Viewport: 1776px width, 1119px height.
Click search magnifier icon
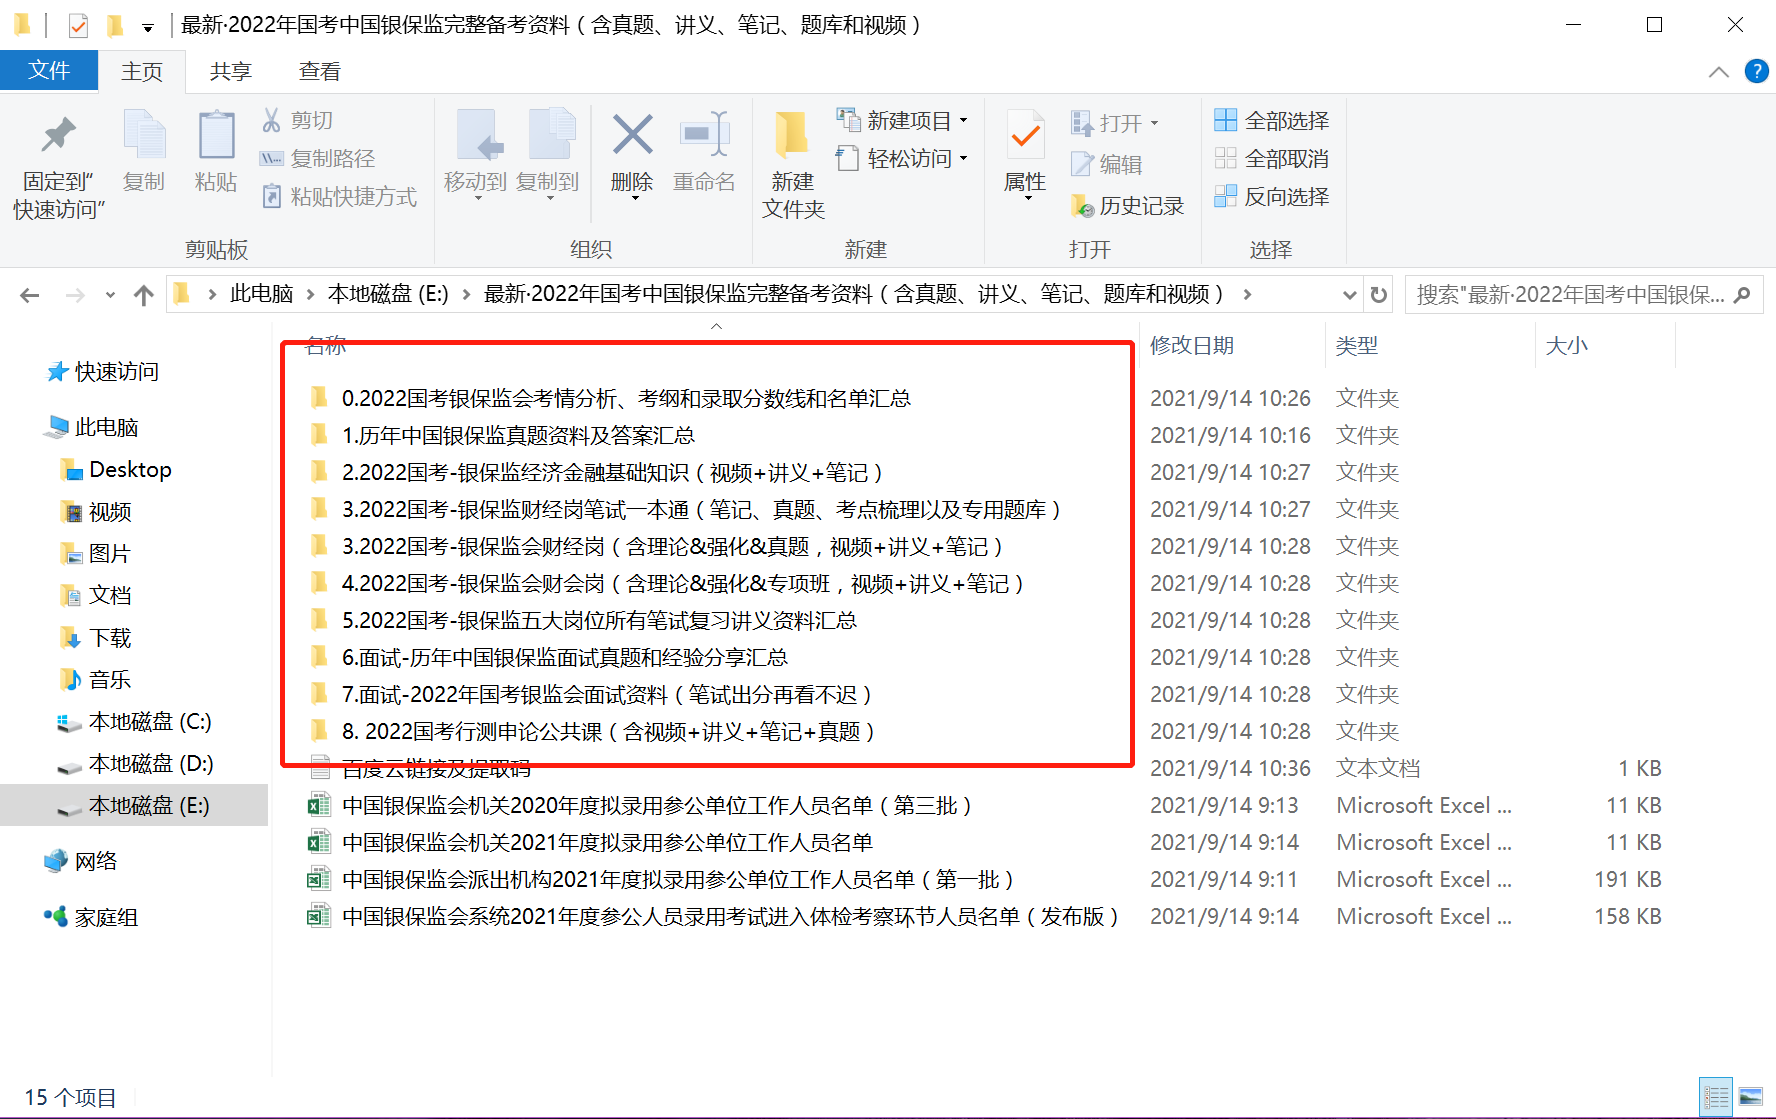[x=1742, y=294]
